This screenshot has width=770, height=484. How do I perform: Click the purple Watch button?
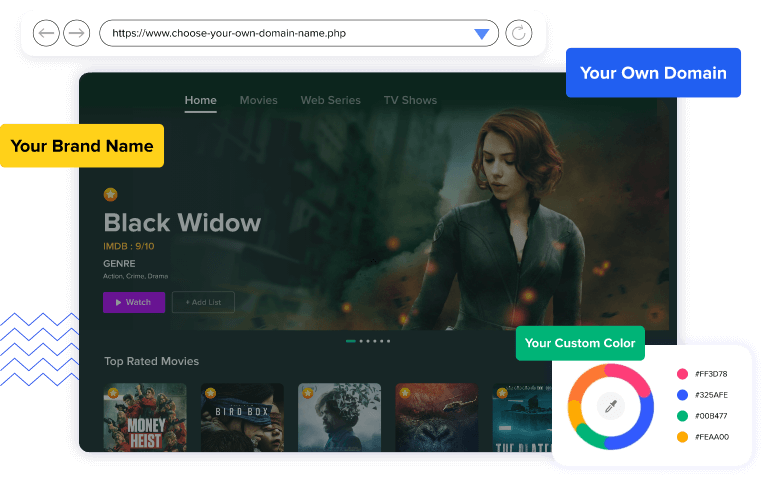pos(134,302)
